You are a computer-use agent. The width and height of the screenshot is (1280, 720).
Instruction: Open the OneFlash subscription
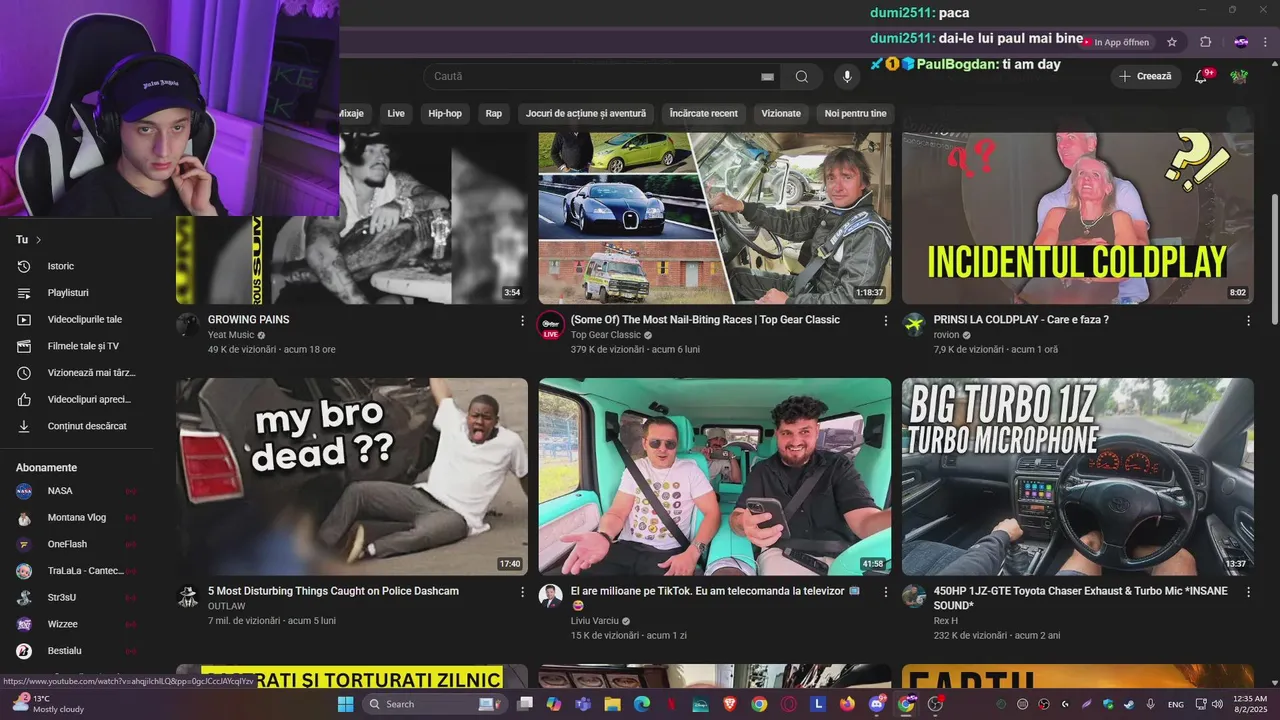tap(76, 544)
